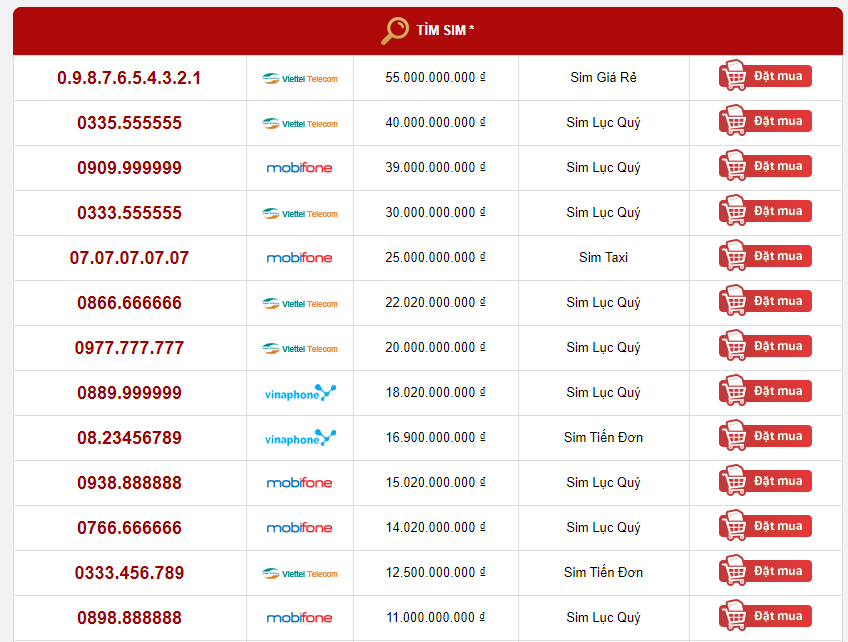Click Viettel Telecom logo in 0977.777.777 row
This screenshot has width=848, height=642.
[300, 348]
